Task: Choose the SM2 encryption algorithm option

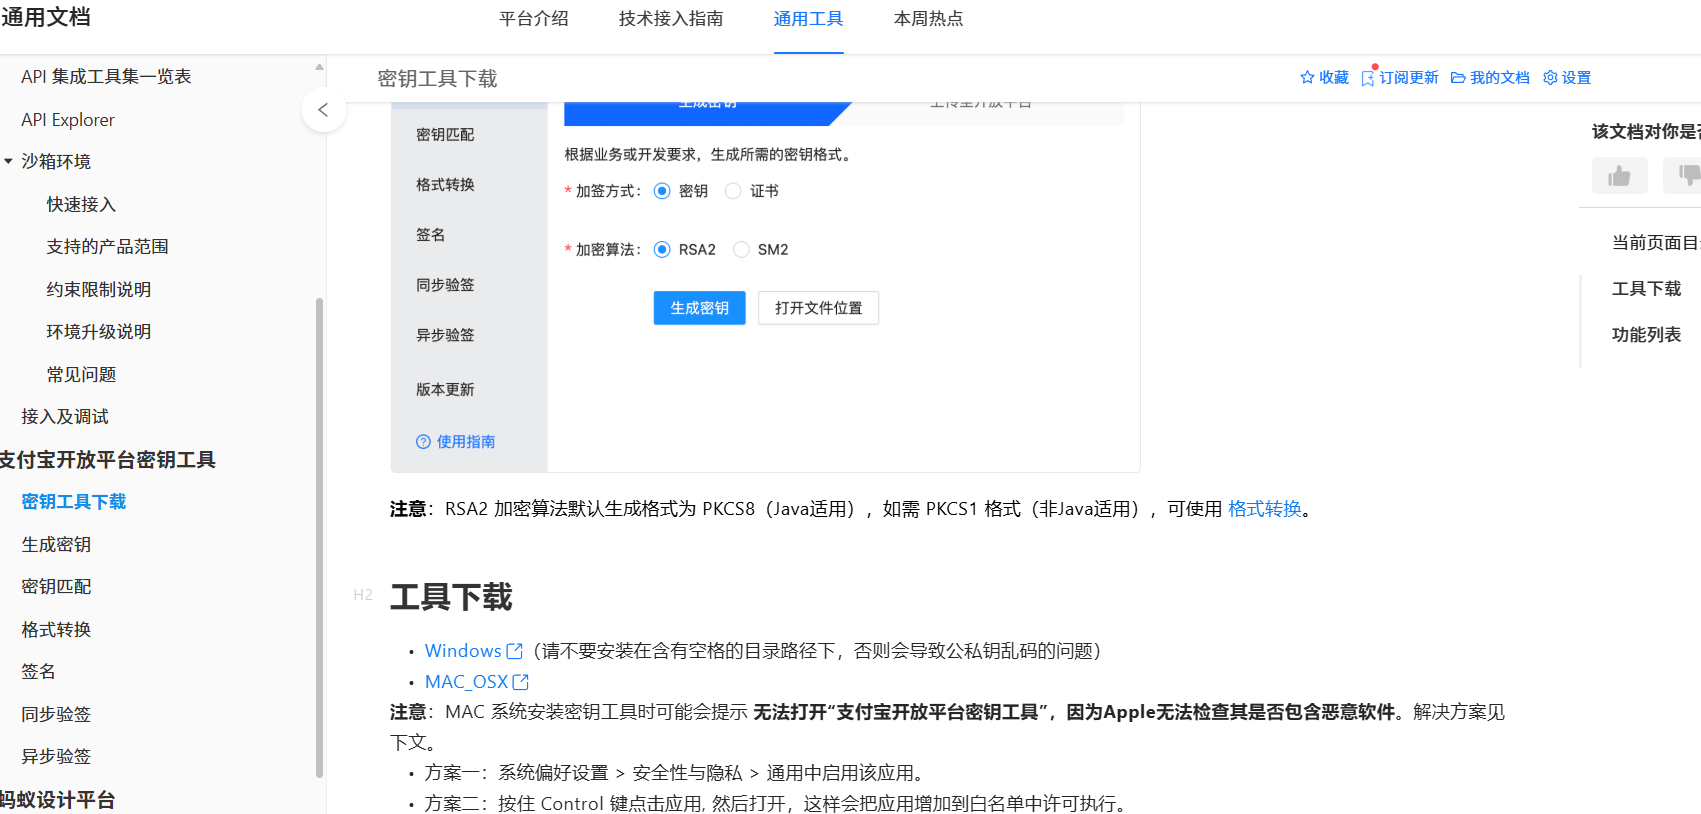Action: click(x=741, y=250)
